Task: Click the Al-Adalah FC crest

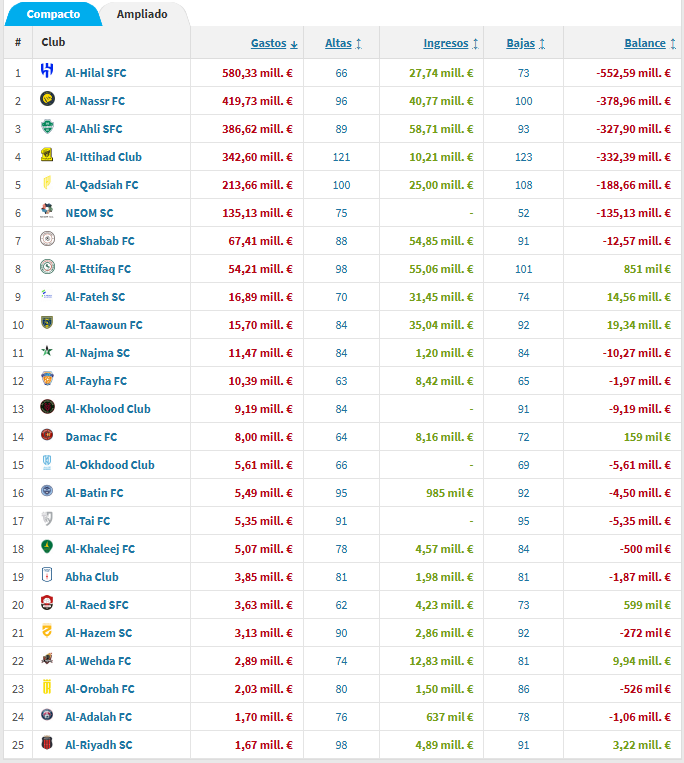Action: point(47,715)
